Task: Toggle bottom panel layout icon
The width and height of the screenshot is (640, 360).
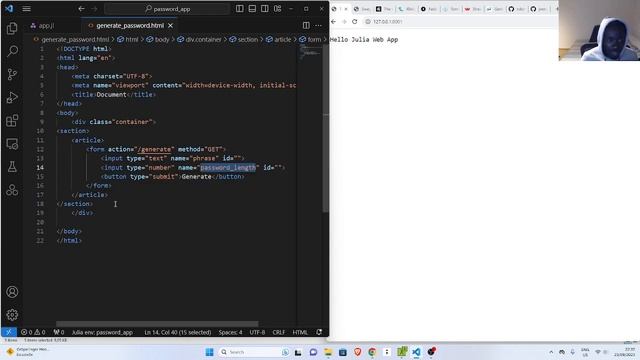Action: [x=252, y=9]
